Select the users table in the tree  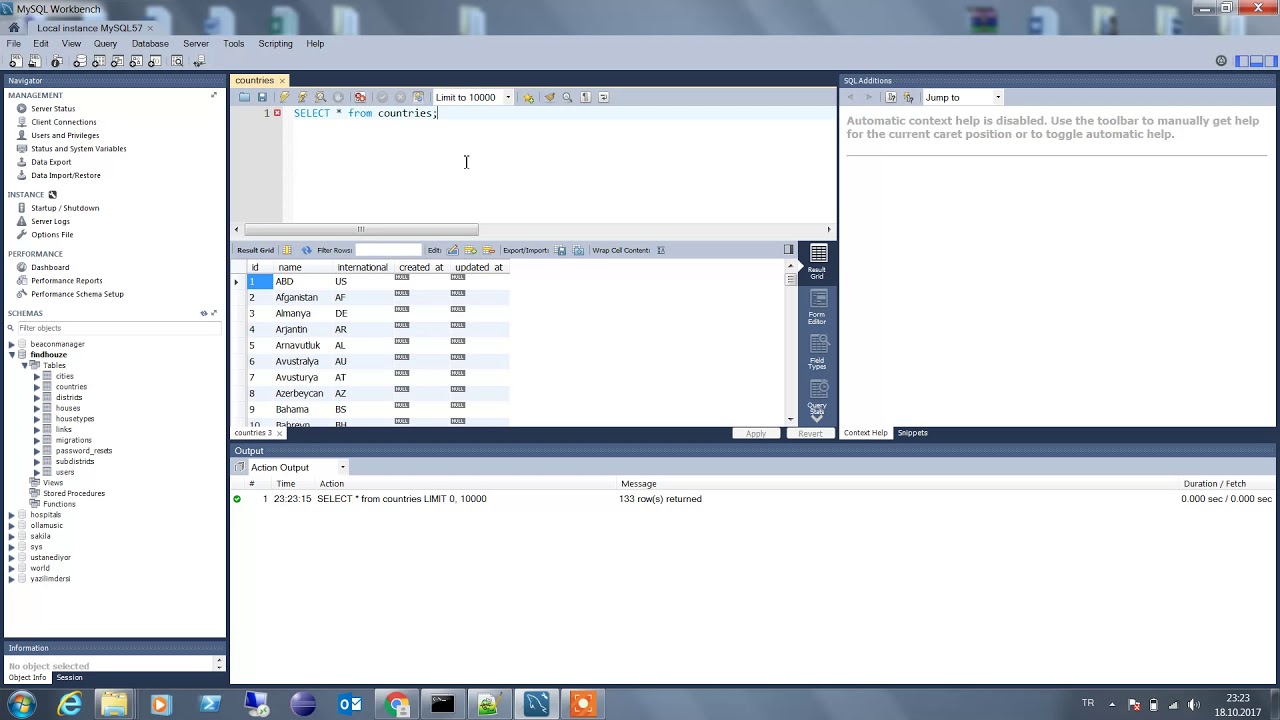coord(65,472)
